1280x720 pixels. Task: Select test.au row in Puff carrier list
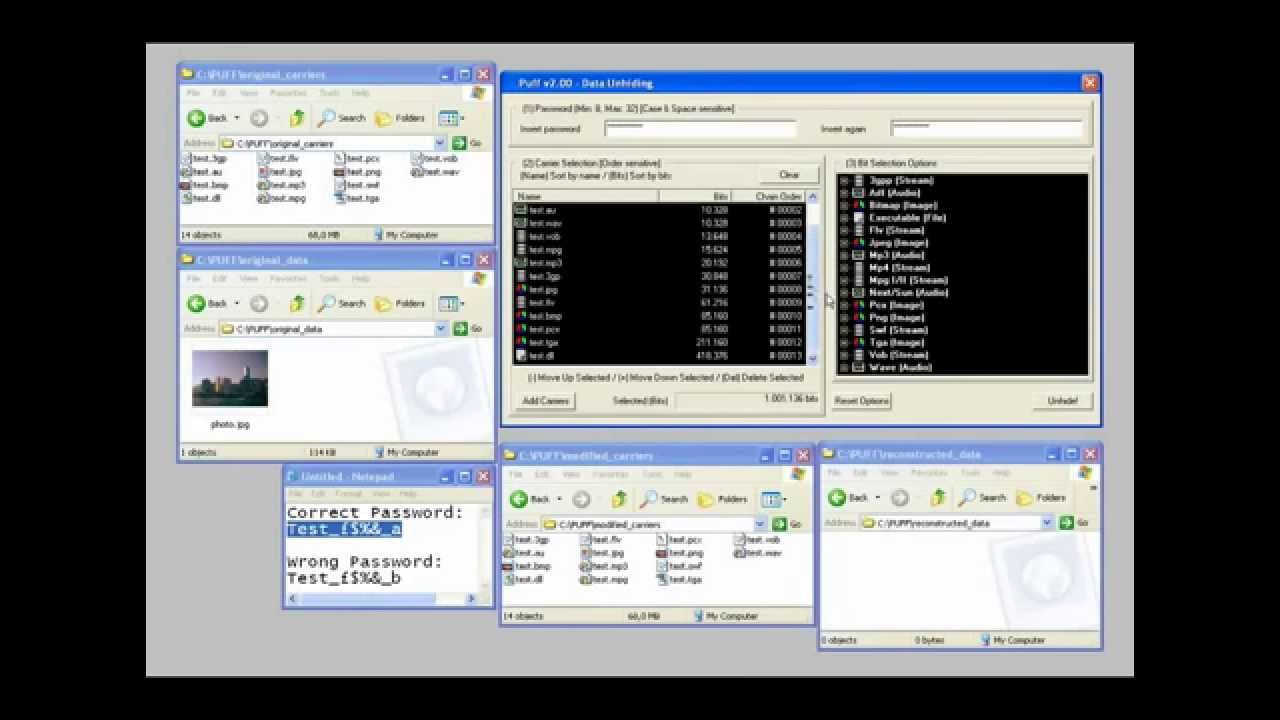[x=659, y=210]
